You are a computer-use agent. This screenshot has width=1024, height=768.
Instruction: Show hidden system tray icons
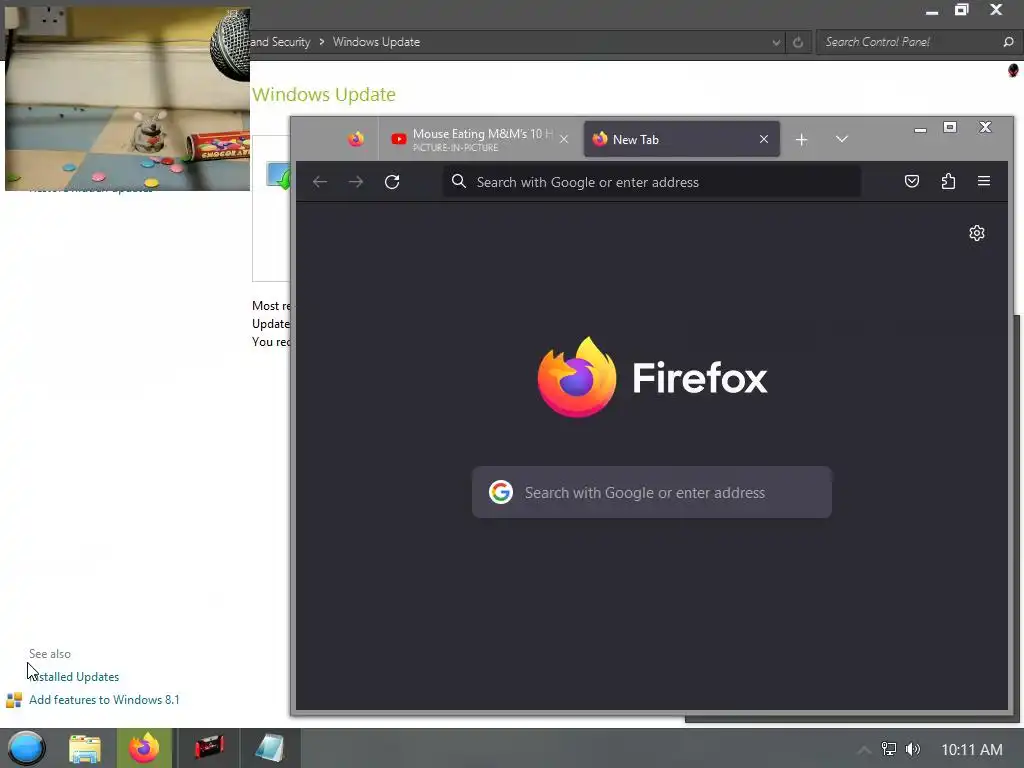(x=864, y=750)
